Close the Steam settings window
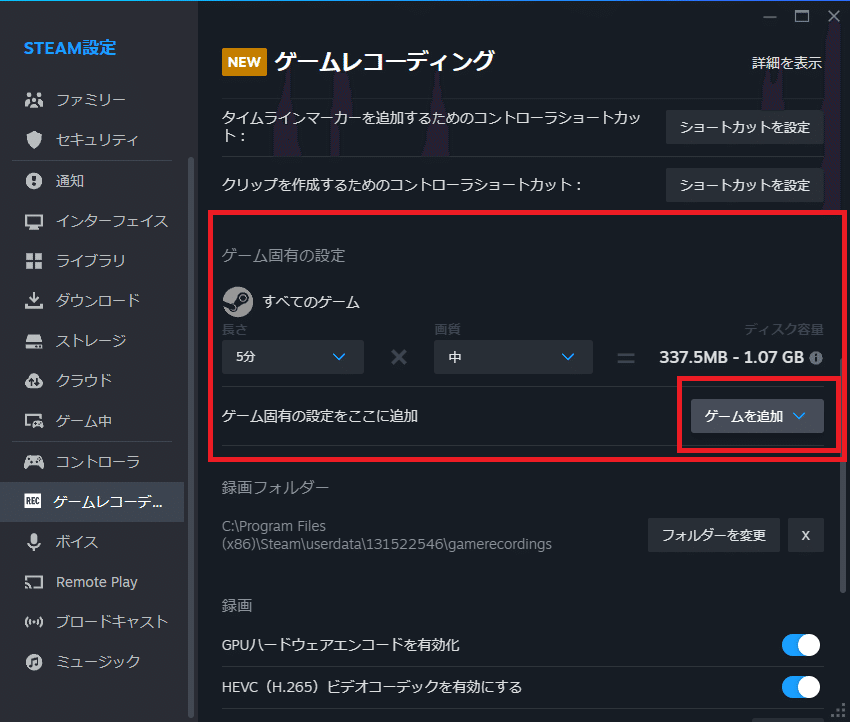The image size is (850, 722). point(834,17)
